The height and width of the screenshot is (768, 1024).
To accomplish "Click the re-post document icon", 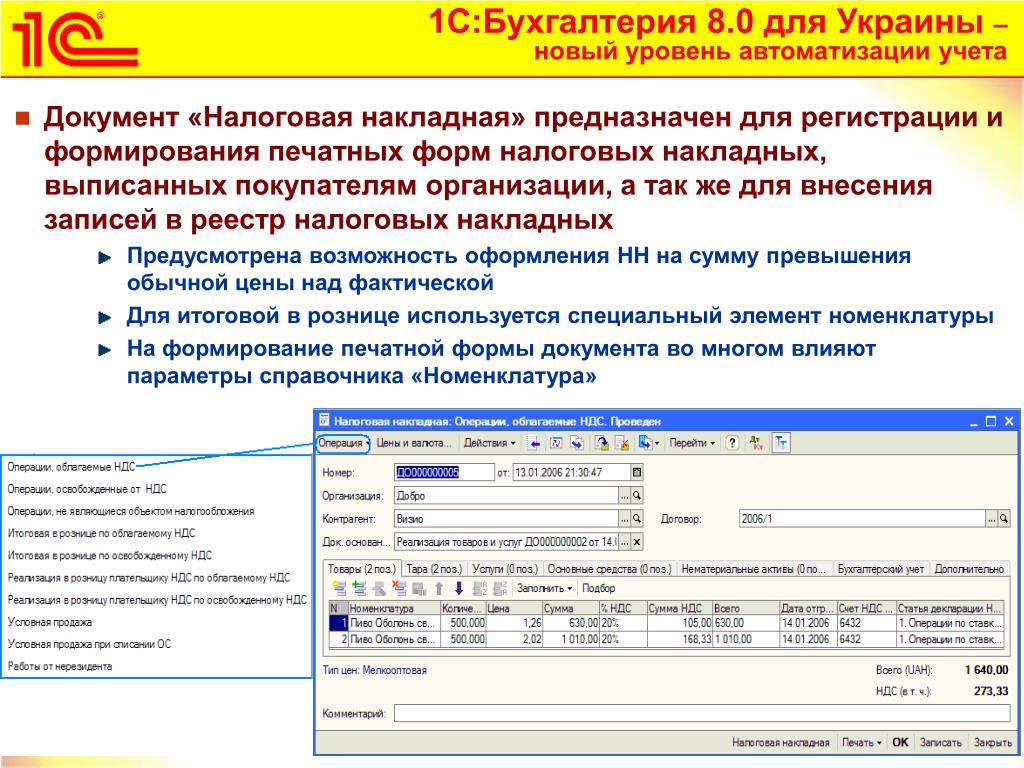I will pyautogui.click(x=556, y=443).
